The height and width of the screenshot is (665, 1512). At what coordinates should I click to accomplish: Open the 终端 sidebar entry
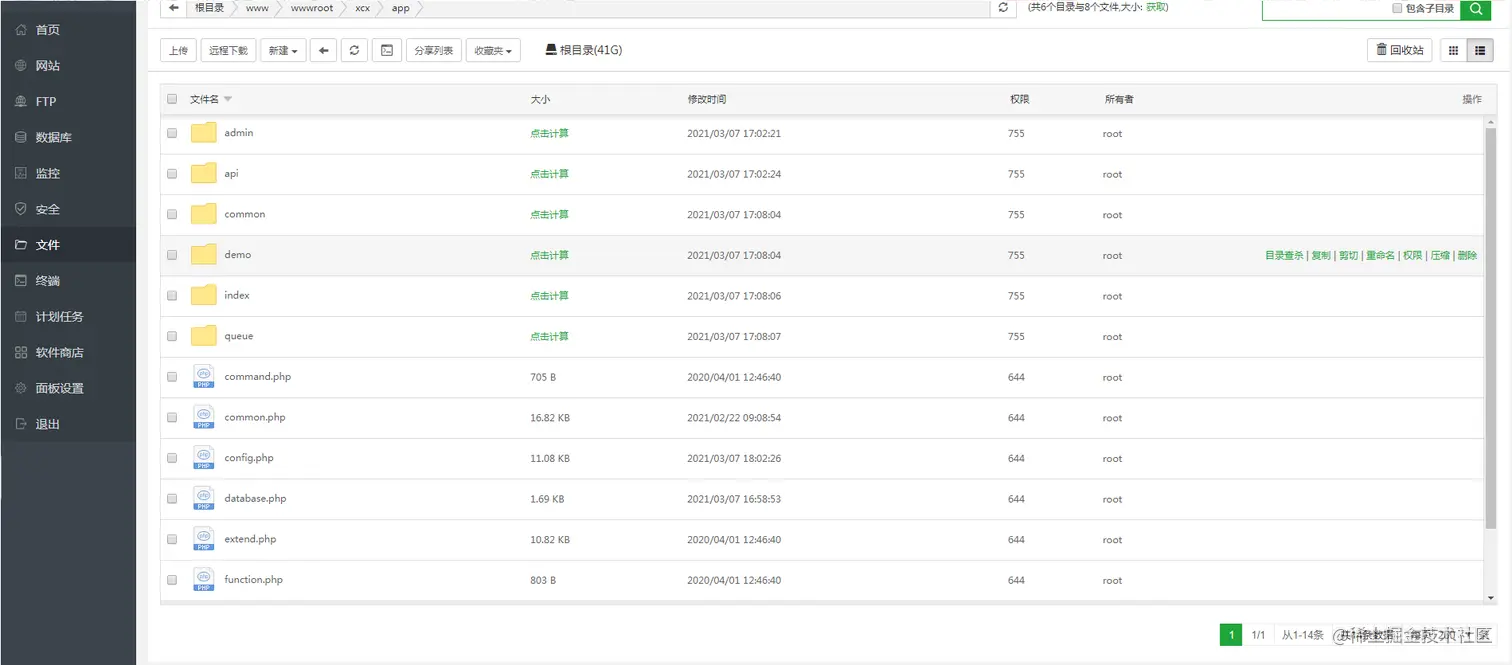(68, 281)
